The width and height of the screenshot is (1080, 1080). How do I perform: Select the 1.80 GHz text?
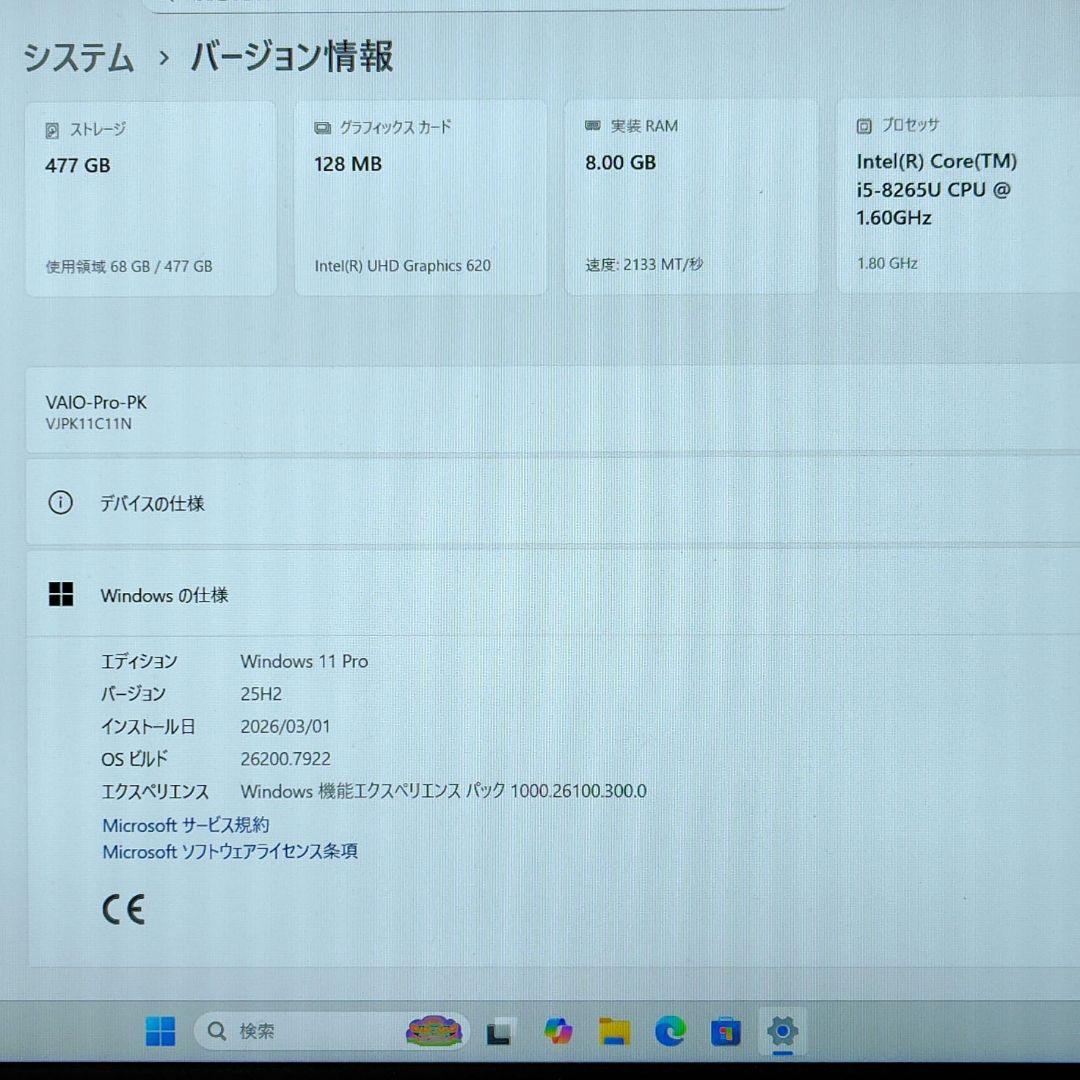[887, 263]
